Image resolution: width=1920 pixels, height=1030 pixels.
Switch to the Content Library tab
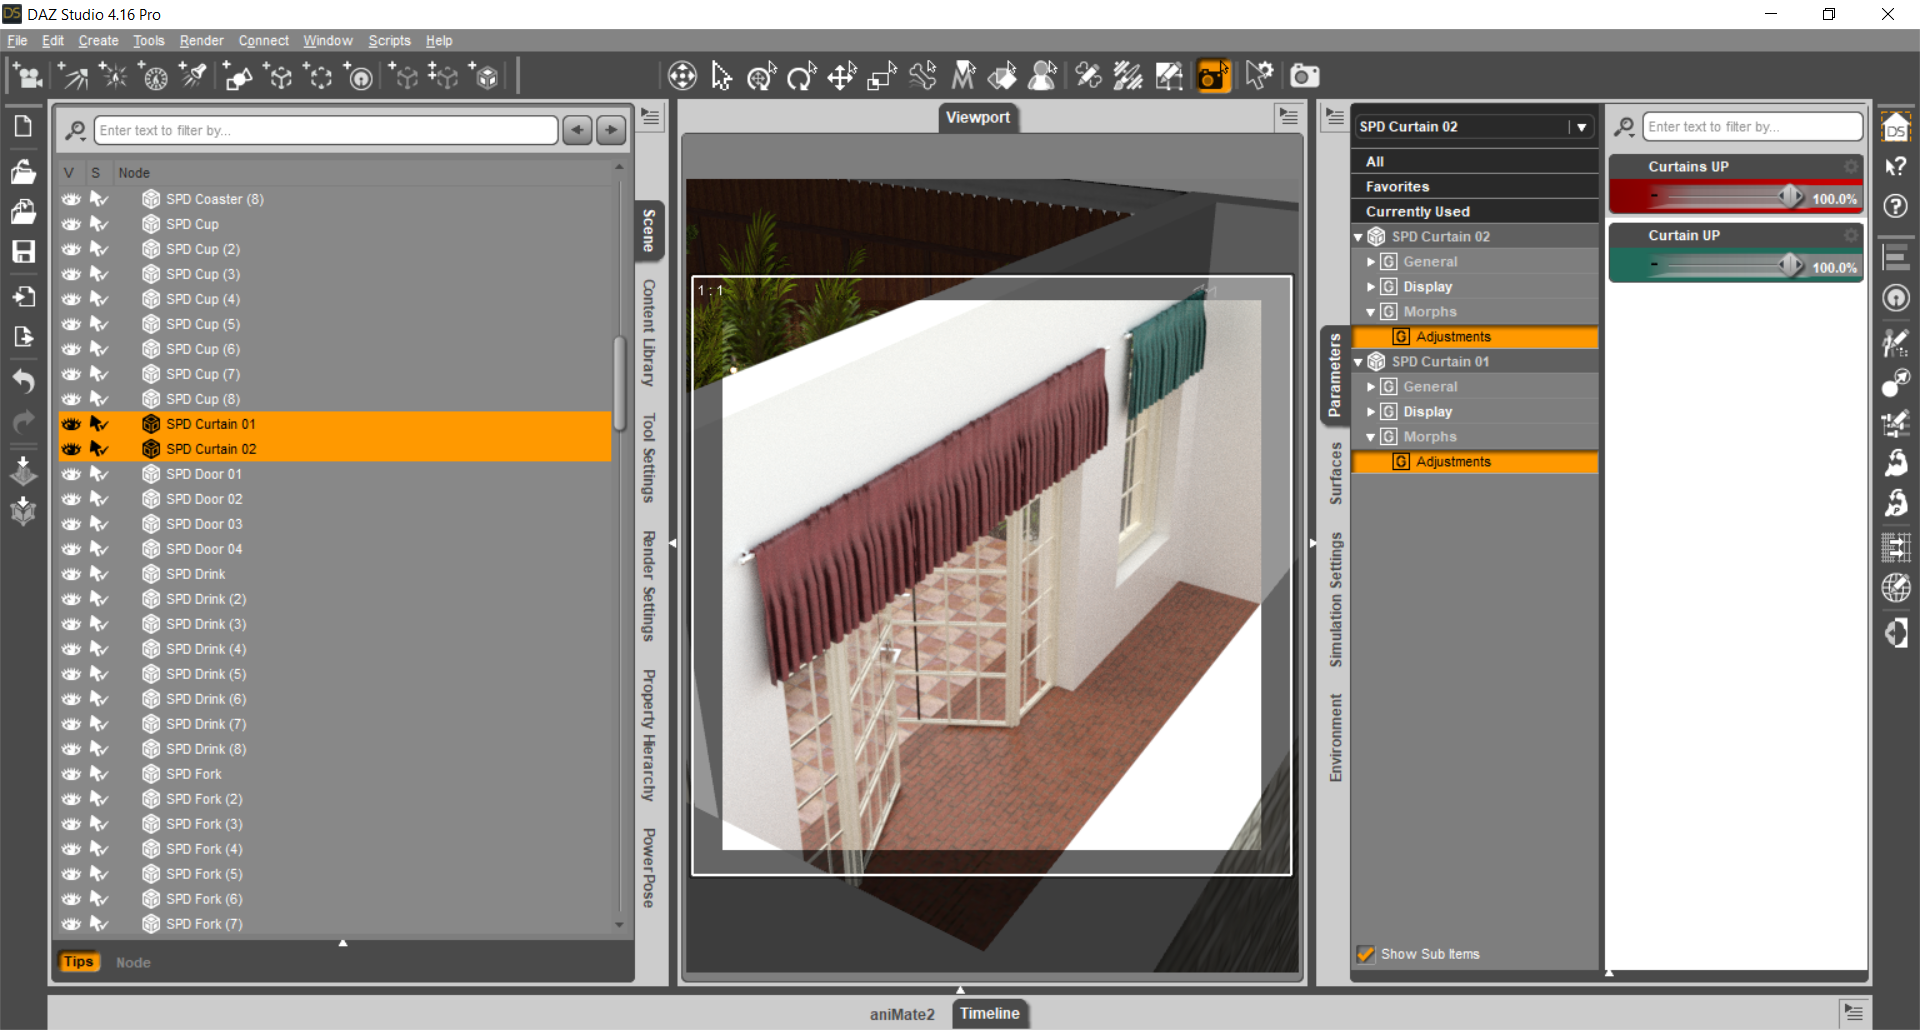point(649,333)
